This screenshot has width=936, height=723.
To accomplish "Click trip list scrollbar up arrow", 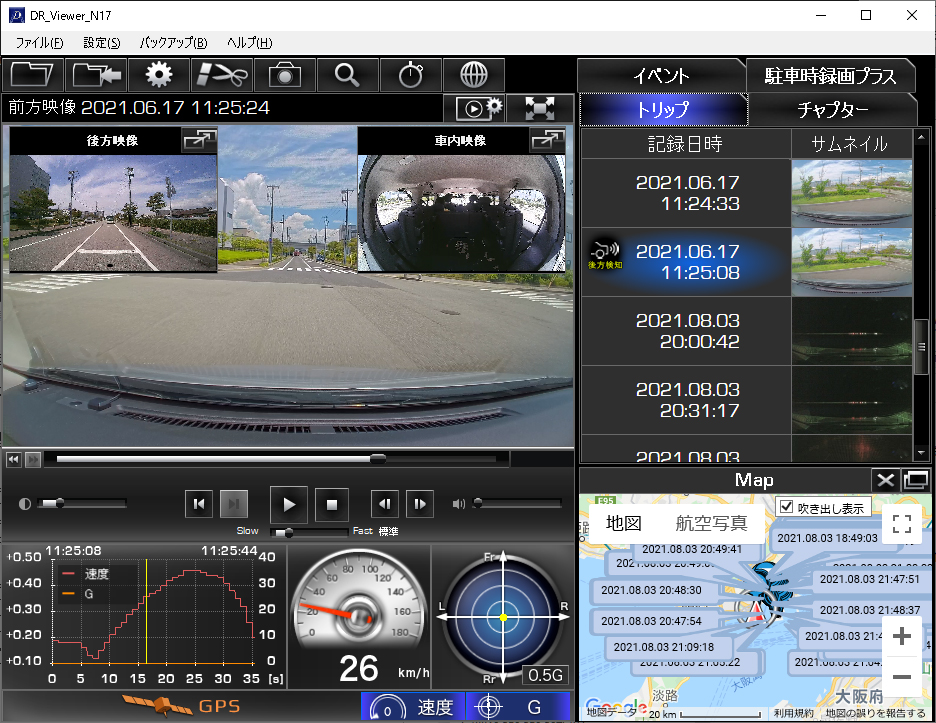I will click(x=921, y=137).
